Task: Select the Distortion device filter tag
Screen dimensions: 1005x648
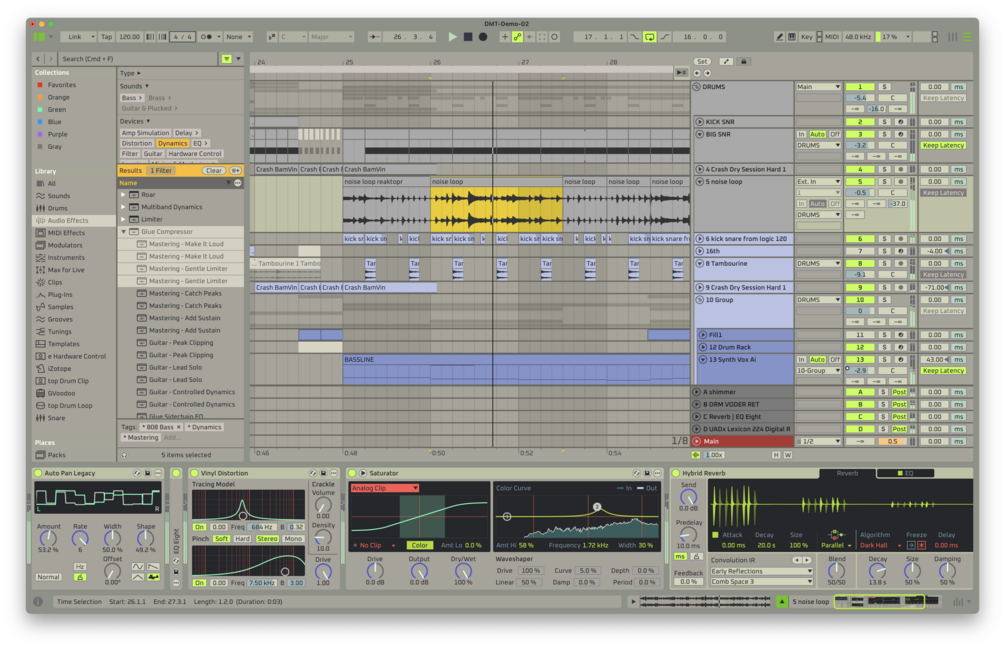Action: click(137, 144)
